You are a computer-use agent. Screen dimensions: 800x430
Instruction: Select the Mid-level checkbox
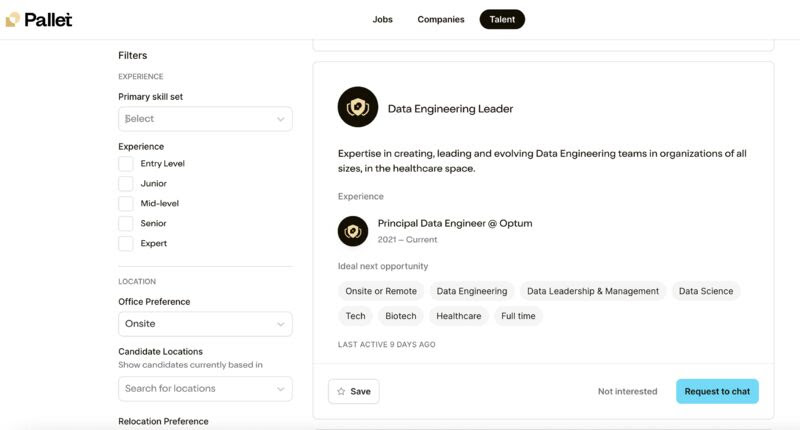point(126,204)
